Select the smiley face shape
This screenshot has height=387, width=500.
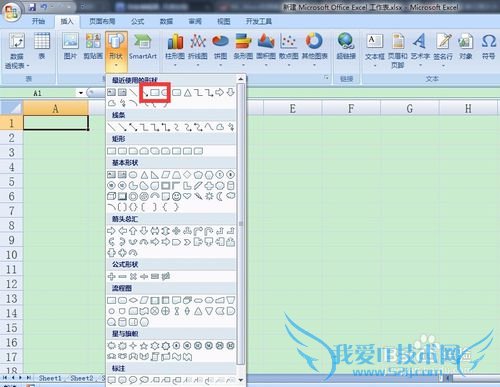tap(176, 196)
